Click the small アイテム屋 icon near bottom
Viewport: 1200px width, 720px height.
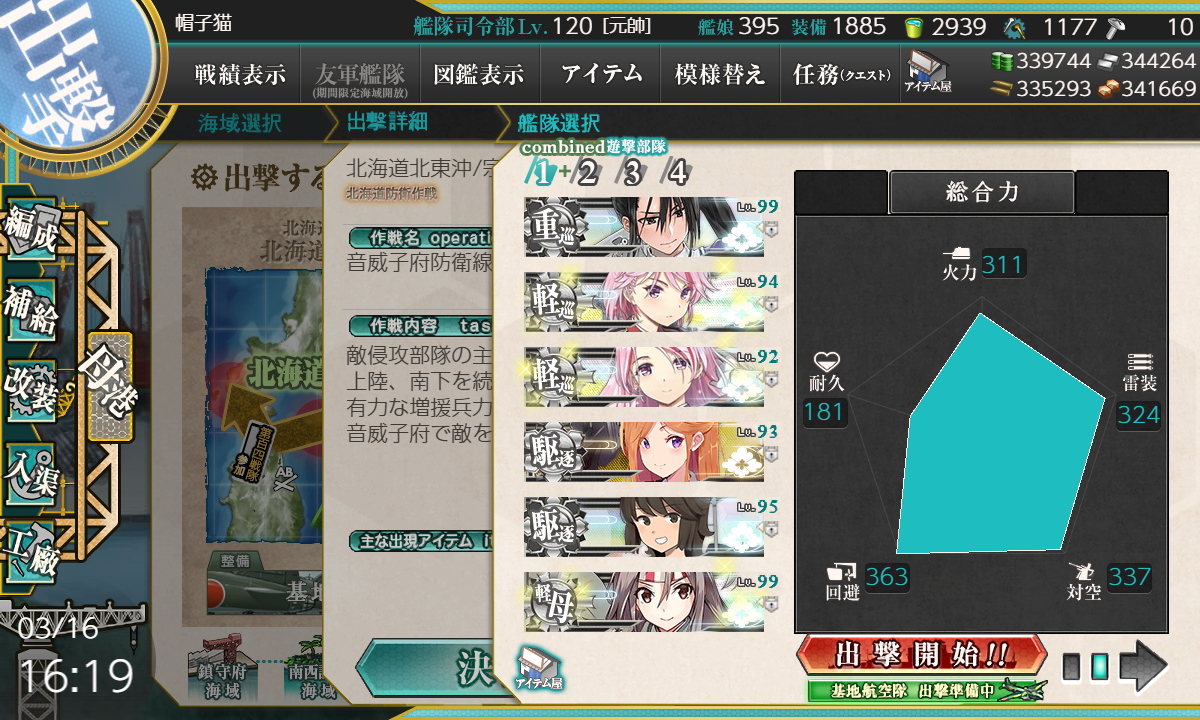pyautogui.click(x=540, y=669)
